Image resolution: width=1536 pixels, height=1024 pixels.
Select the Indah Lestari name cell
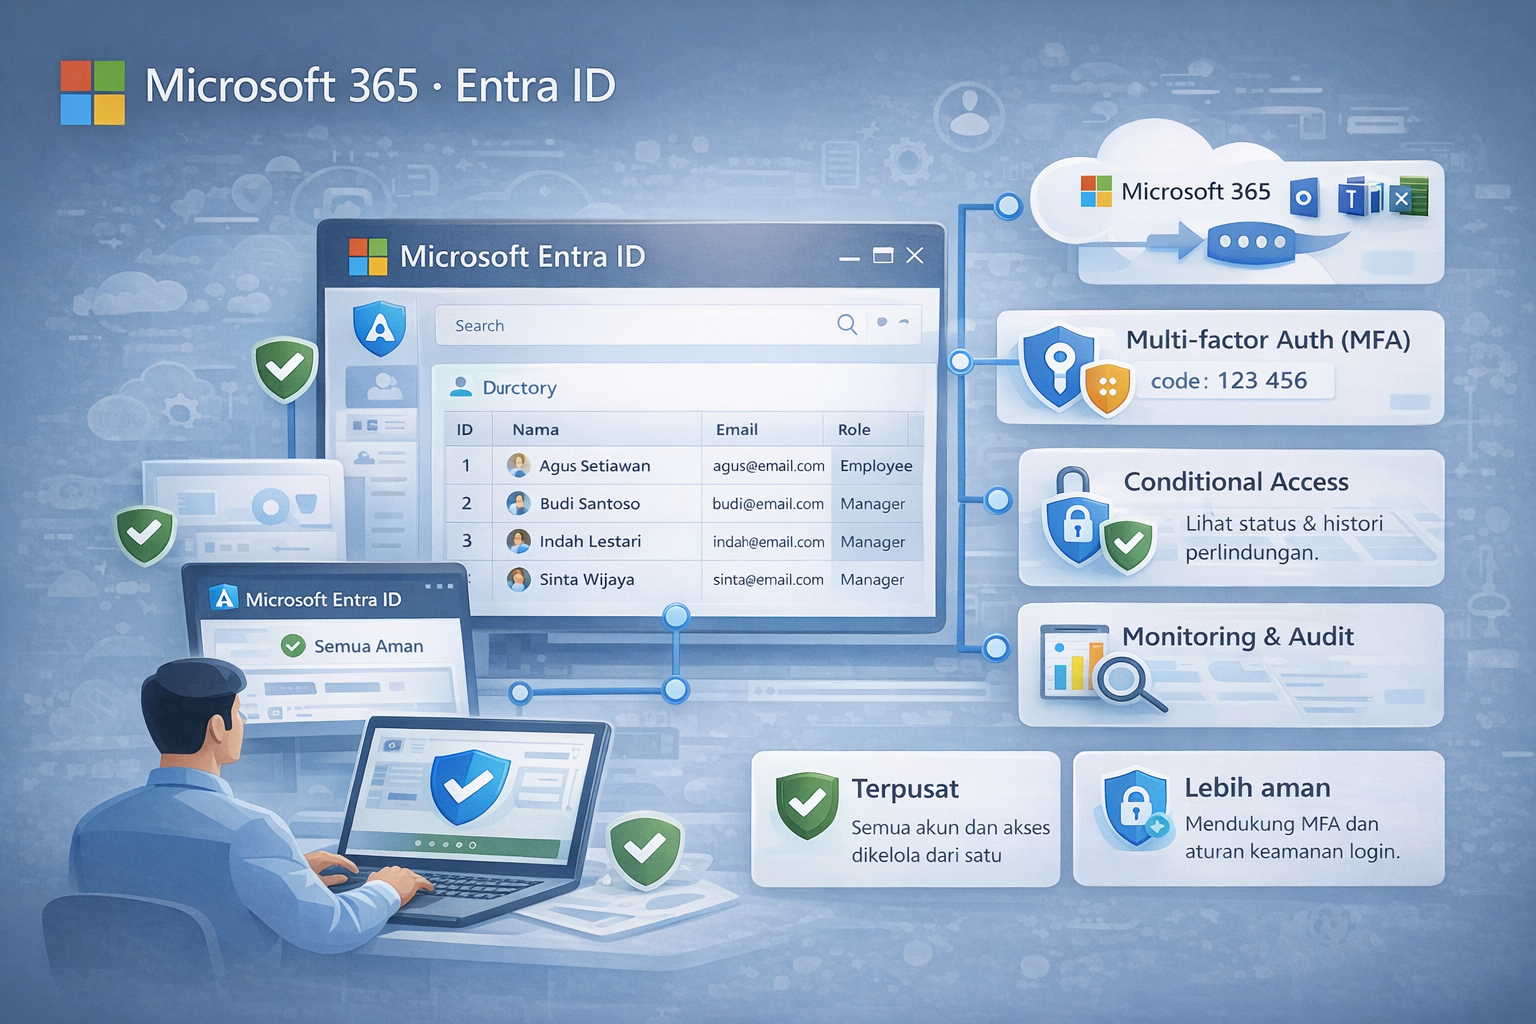point(591,541)
